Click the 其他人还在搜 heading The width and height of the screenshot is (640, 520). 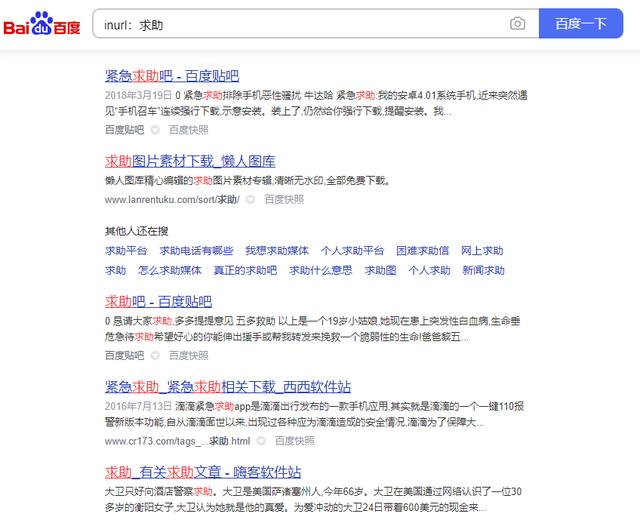pyautogui.click(x=137, y=231)
